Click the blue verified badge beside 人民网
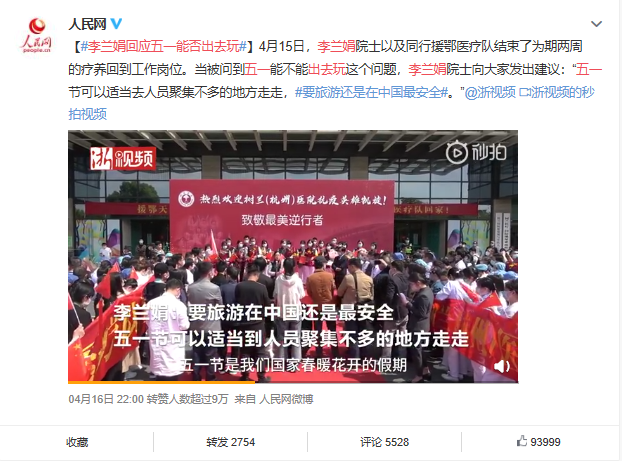Image resolution: width=622 pixels, height=461 pixels. click(116, 24)
